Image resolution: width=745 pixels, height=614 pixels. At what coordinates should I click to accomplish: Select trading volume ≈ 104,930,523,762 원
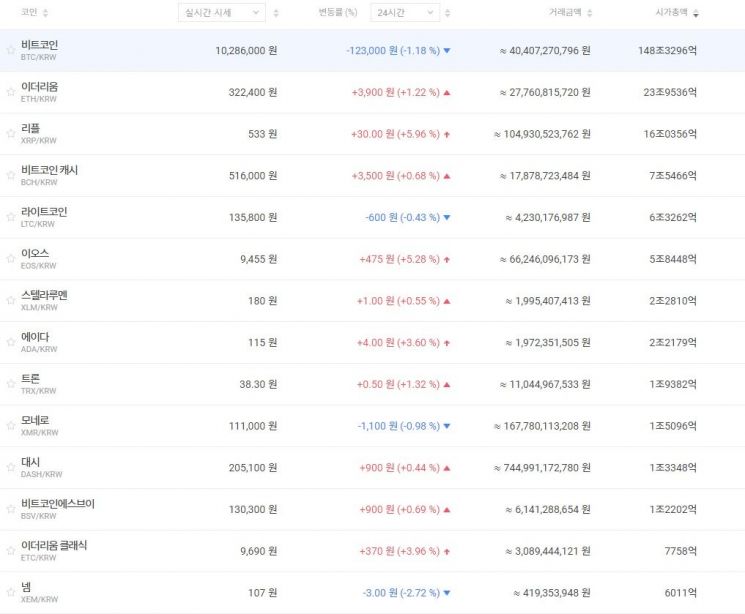pos(542,134)
